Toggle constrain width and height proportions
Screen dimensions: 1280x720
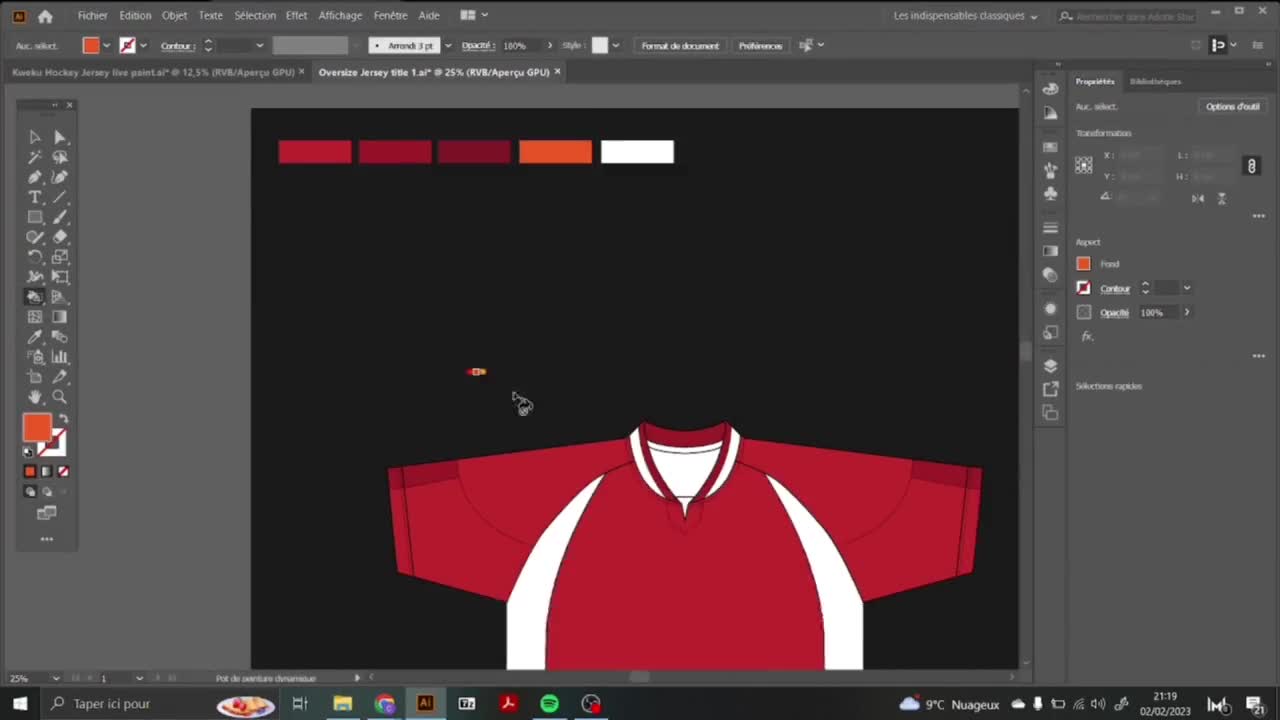point(1251,166)
